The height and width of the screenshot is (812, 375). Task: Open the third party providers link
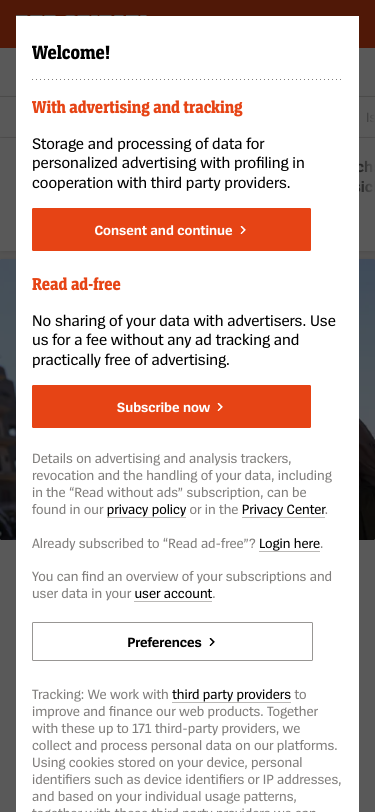232,694
